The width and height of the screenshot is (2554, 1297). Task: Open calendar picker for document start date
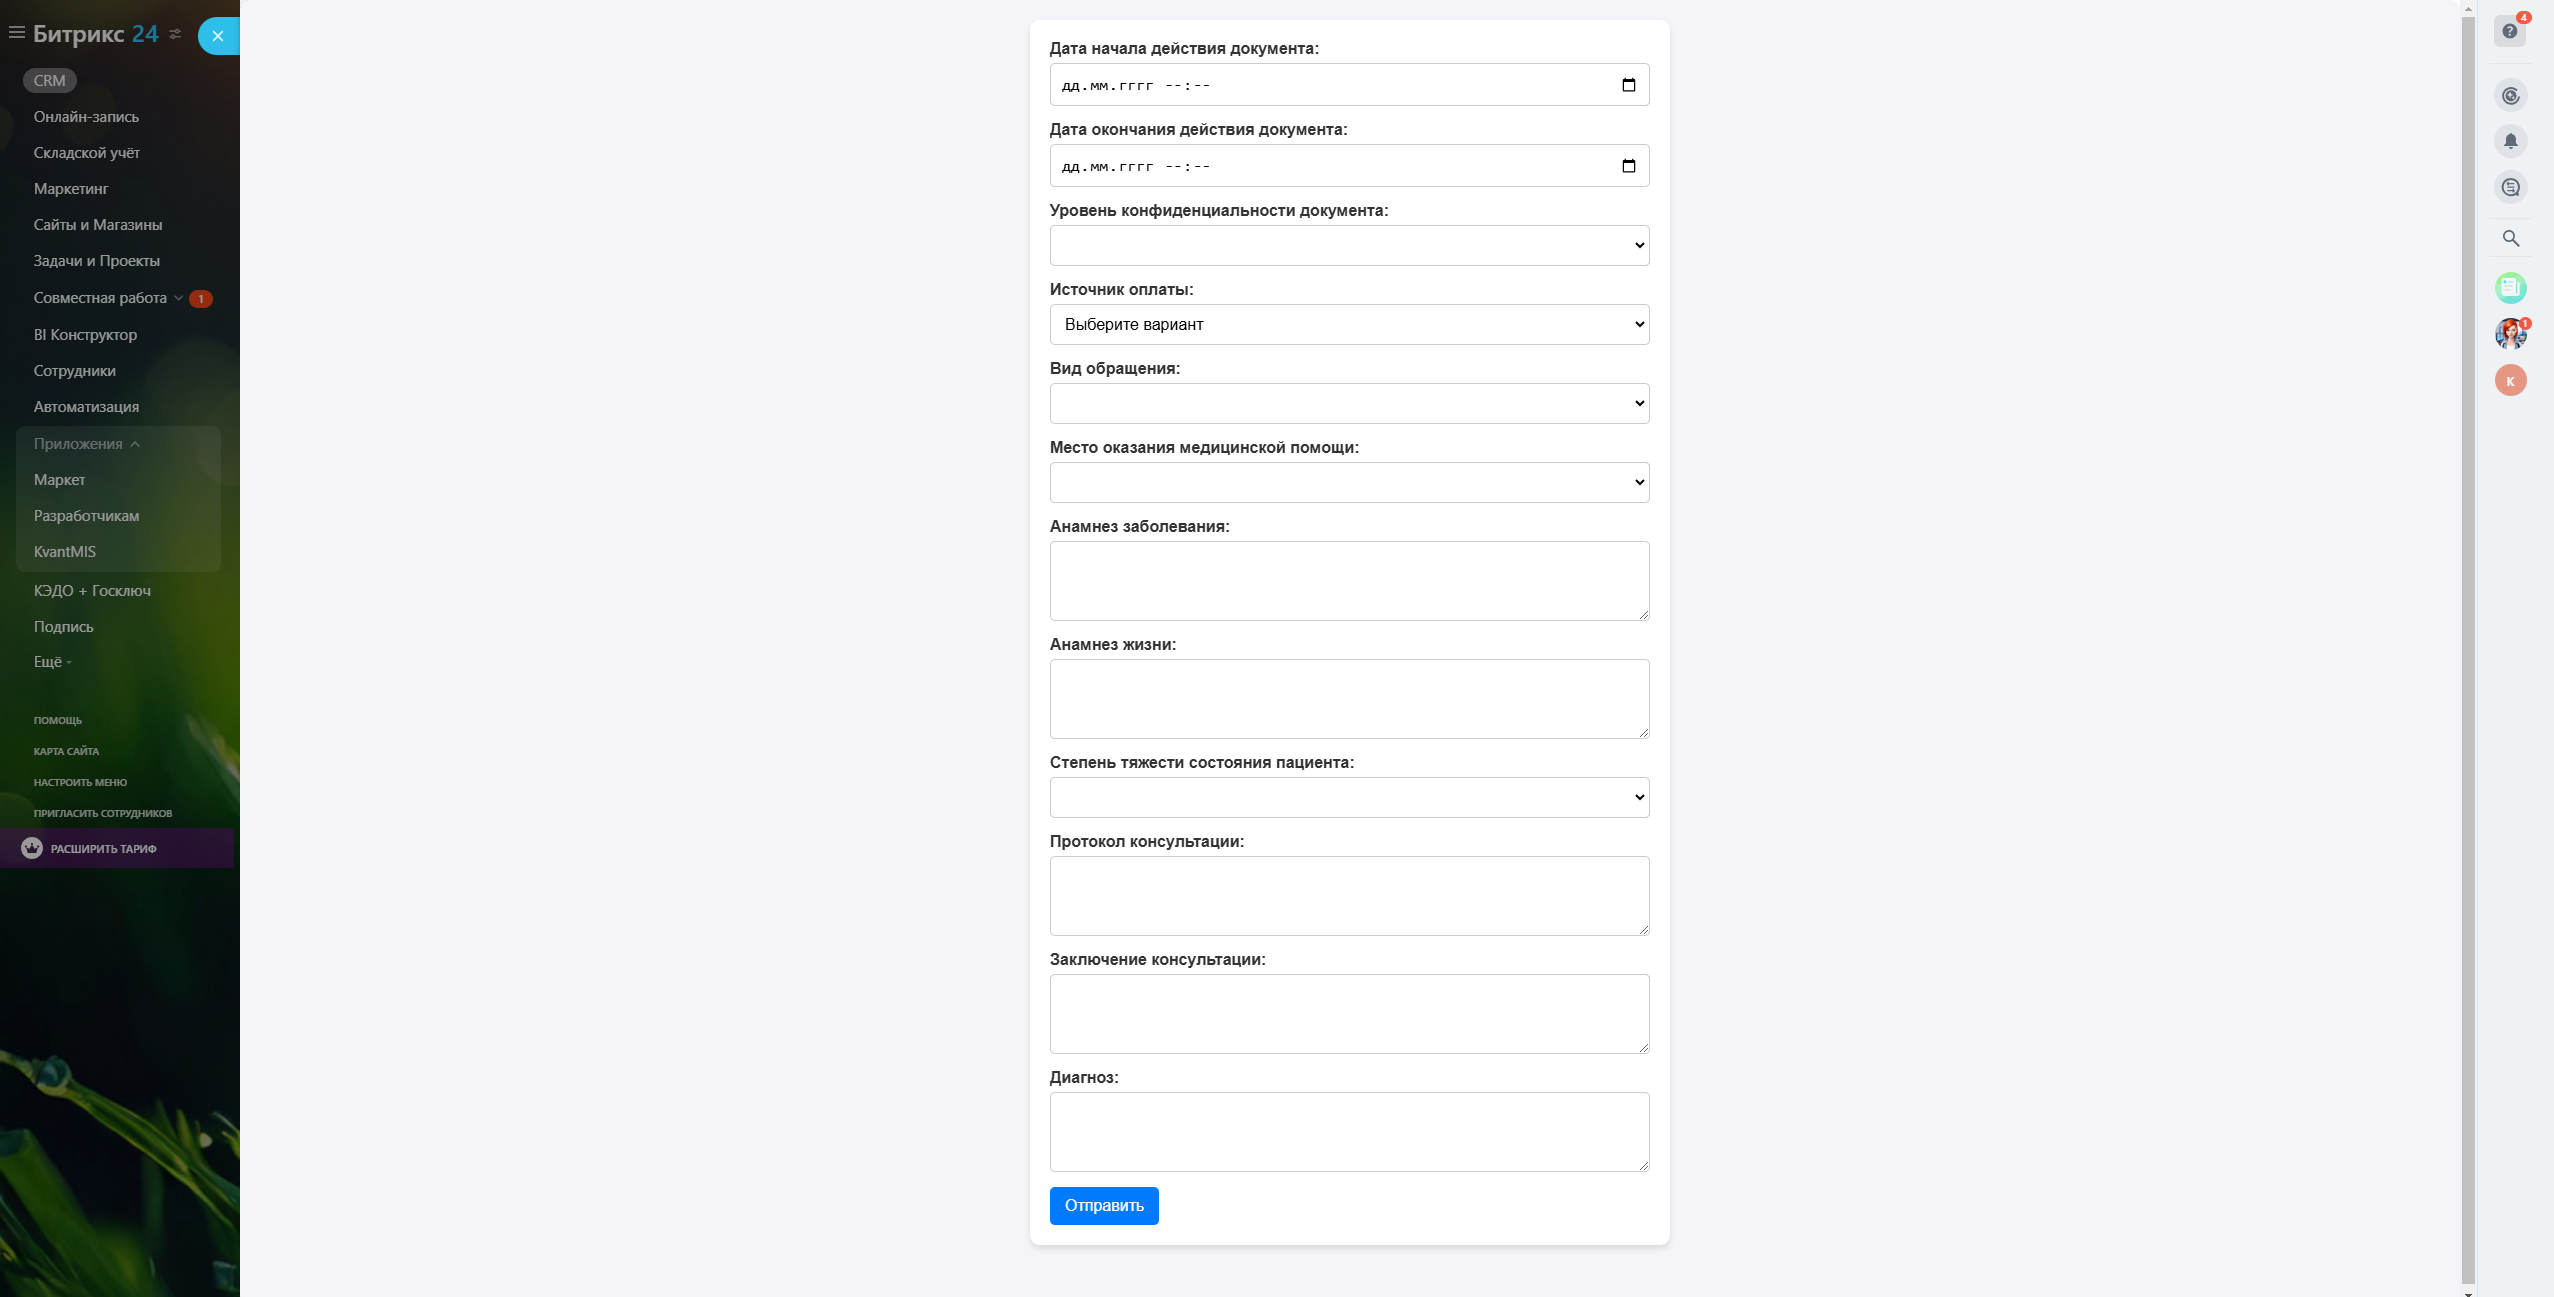point(1628,85)
